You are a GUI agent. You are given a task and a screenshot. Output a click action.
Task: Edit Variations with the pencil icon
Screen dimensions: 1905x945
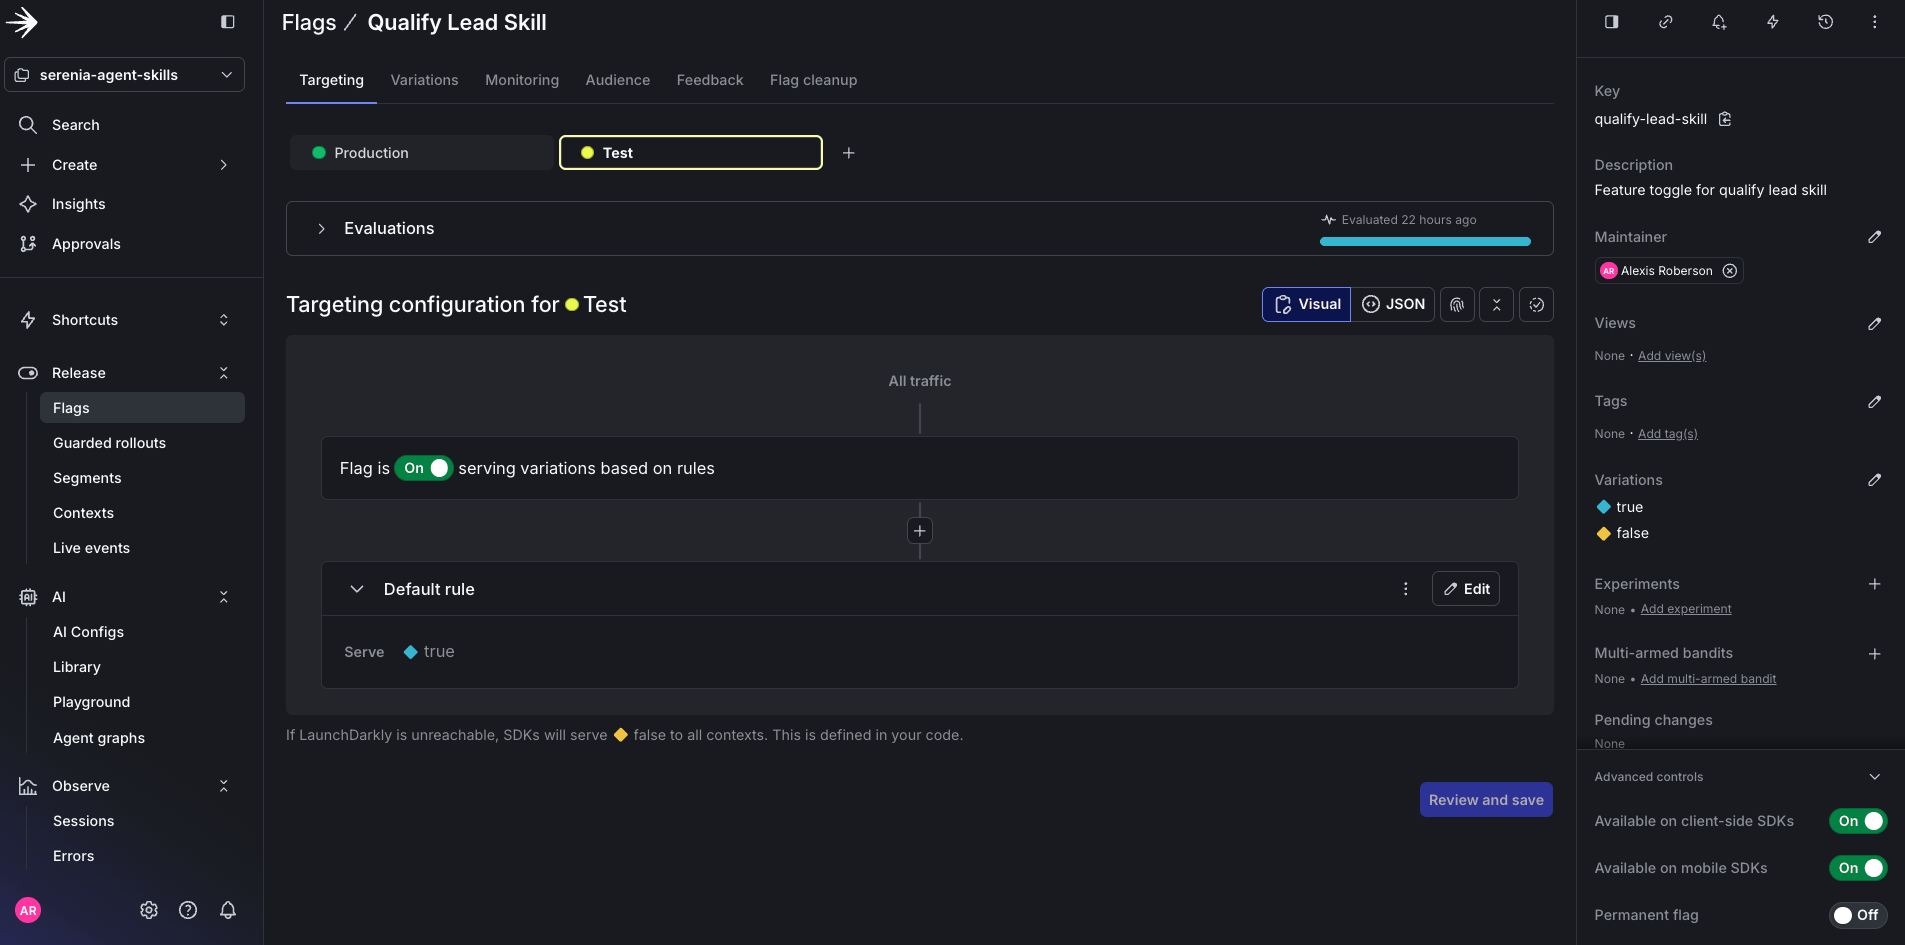tap(1875, 480)
